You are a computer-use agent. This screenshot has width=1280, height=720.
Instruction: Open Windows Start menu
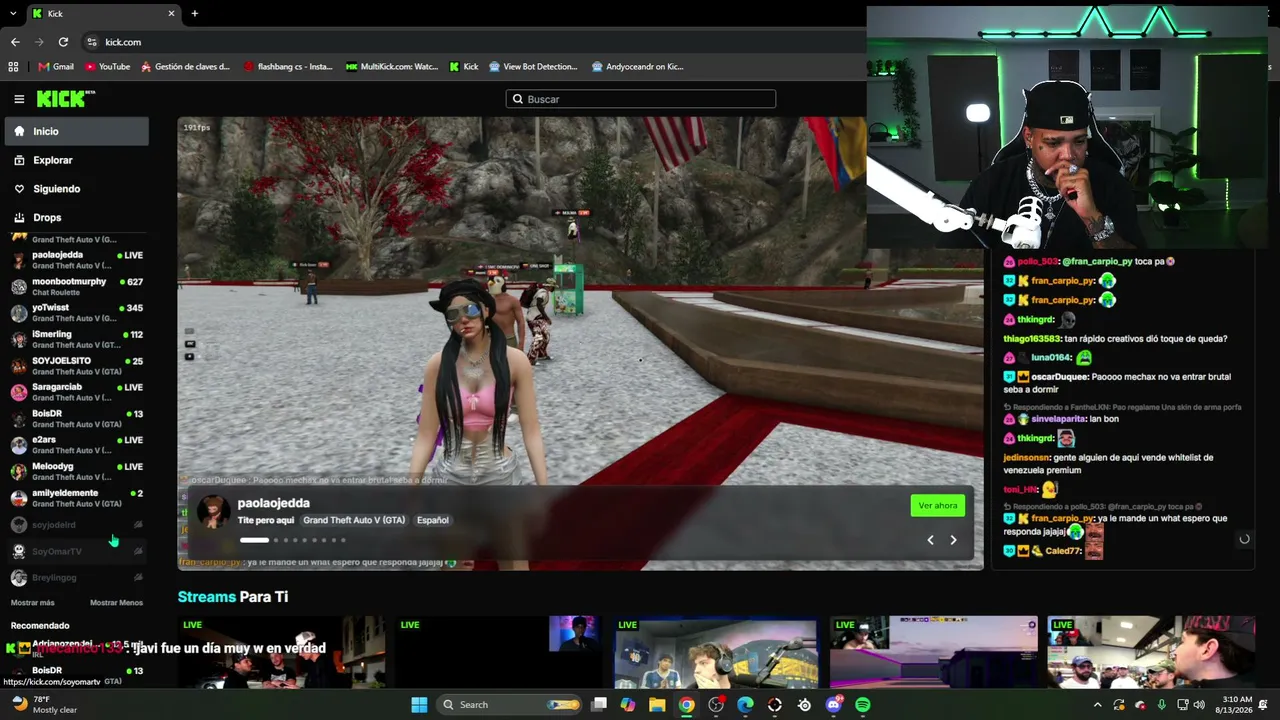[x=419, y=705]
